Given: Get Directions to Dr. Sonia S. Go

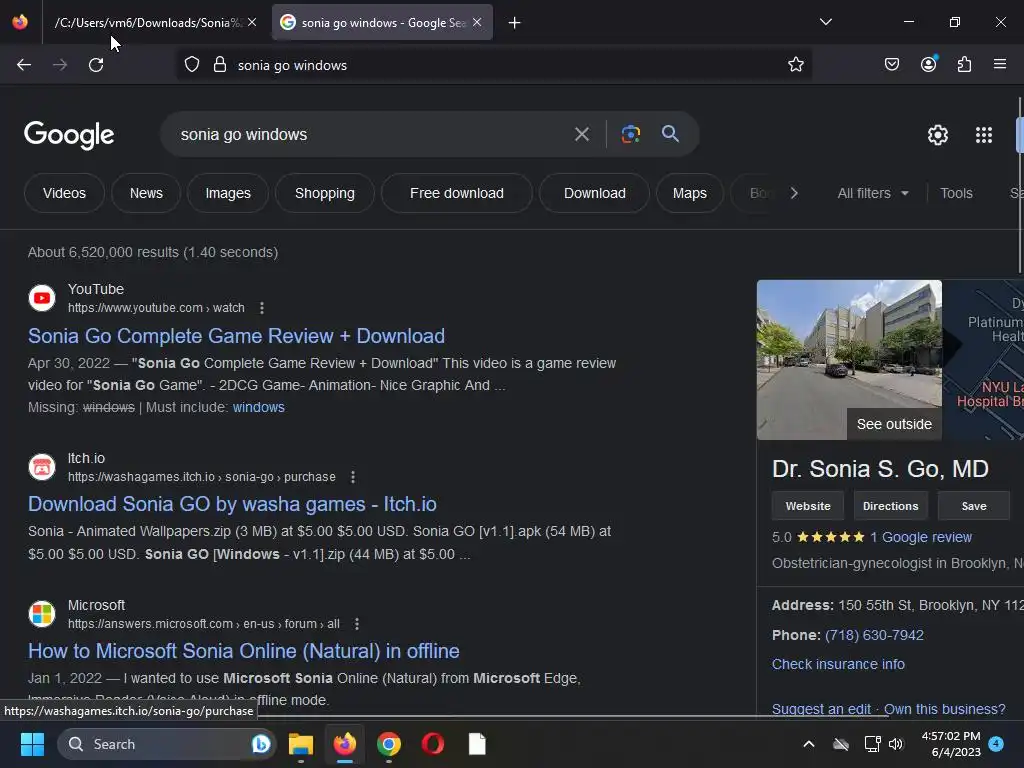Looking at the screenshot, I should tap(890, 506).
